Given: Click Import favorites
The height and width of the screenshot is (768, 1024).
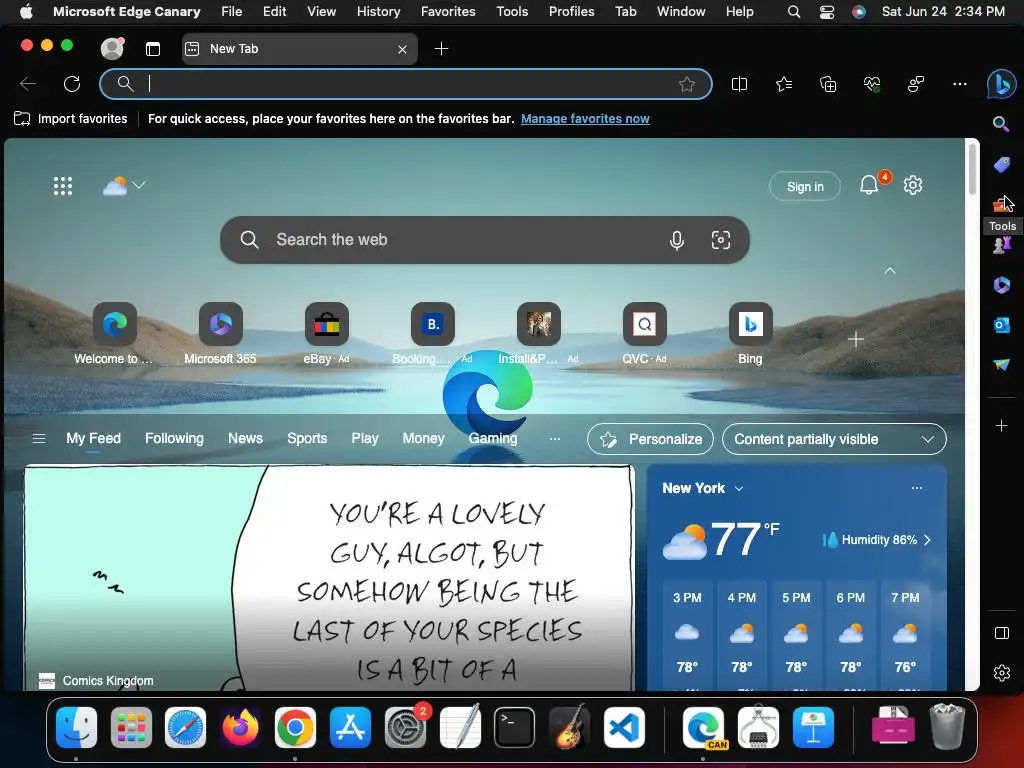Looking at the screenshot, I should (x=71, y=119).
